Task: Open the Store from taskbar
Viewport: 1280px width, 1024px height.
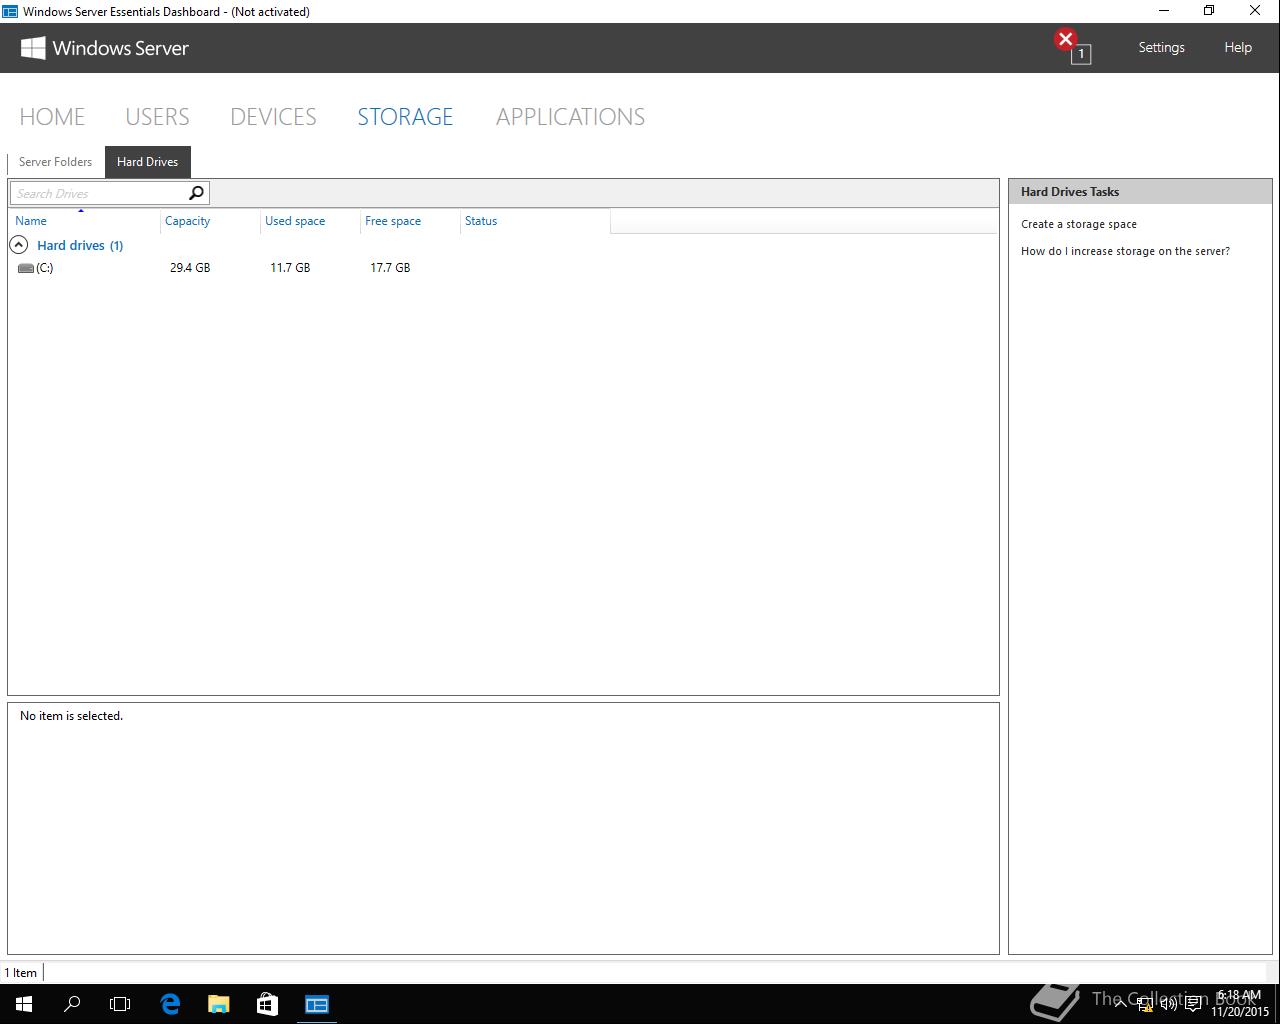Action: [267, 1004]
